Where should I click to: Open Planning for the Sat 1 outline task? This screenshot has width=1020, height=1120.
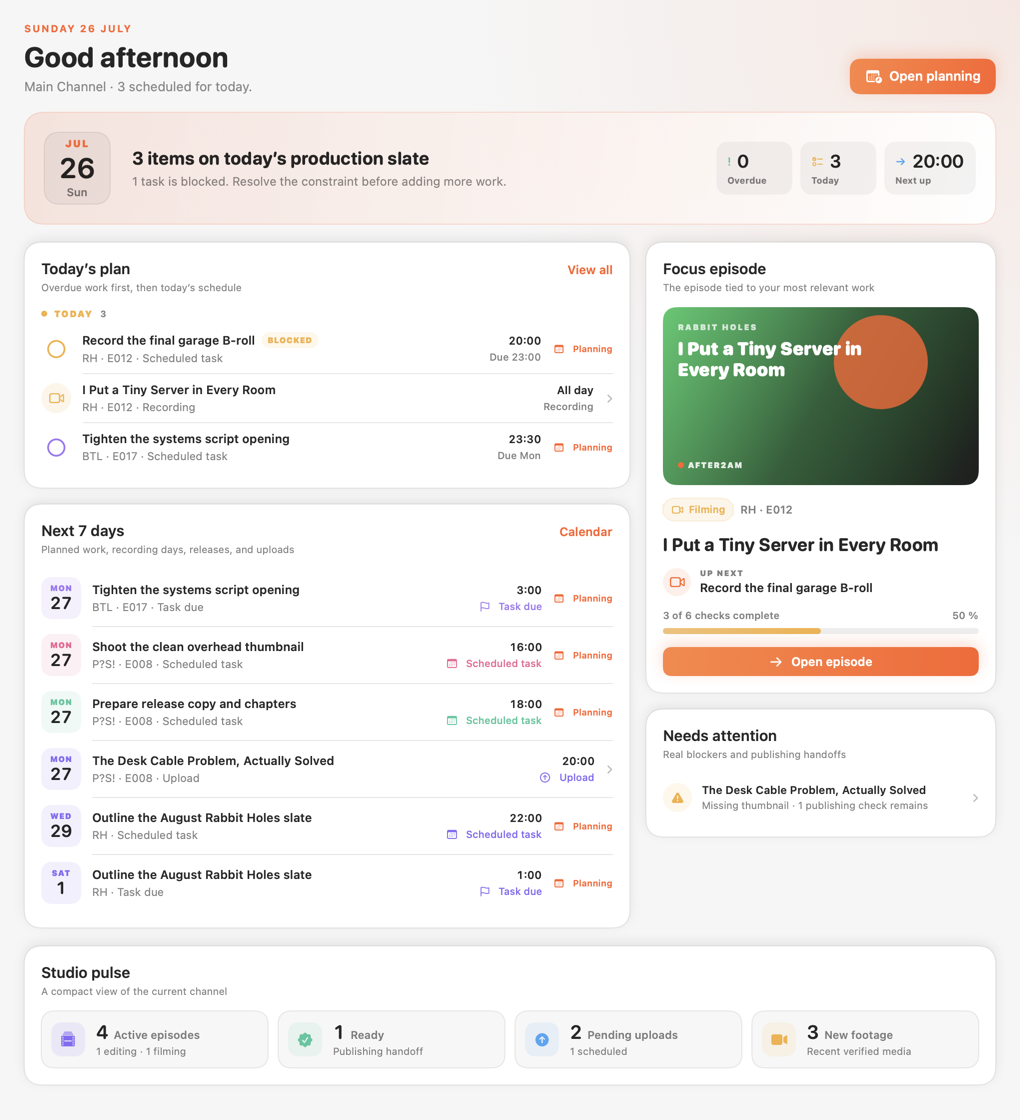point(584,884)
